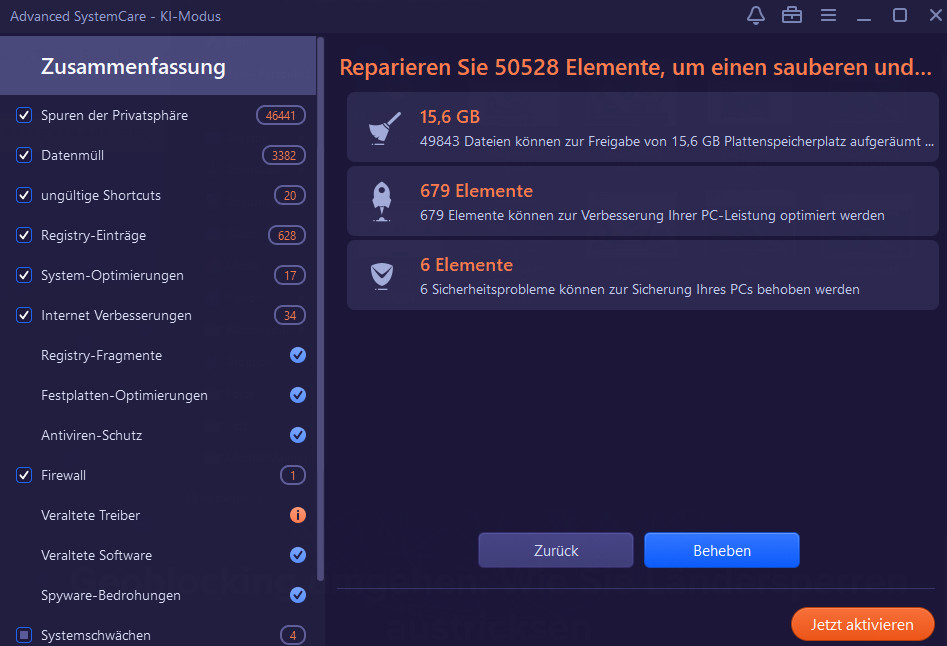This screenshot has height=646, width=947.
Task: Uncheck Registry-Einträge checkbox
Action: (24, 235)
